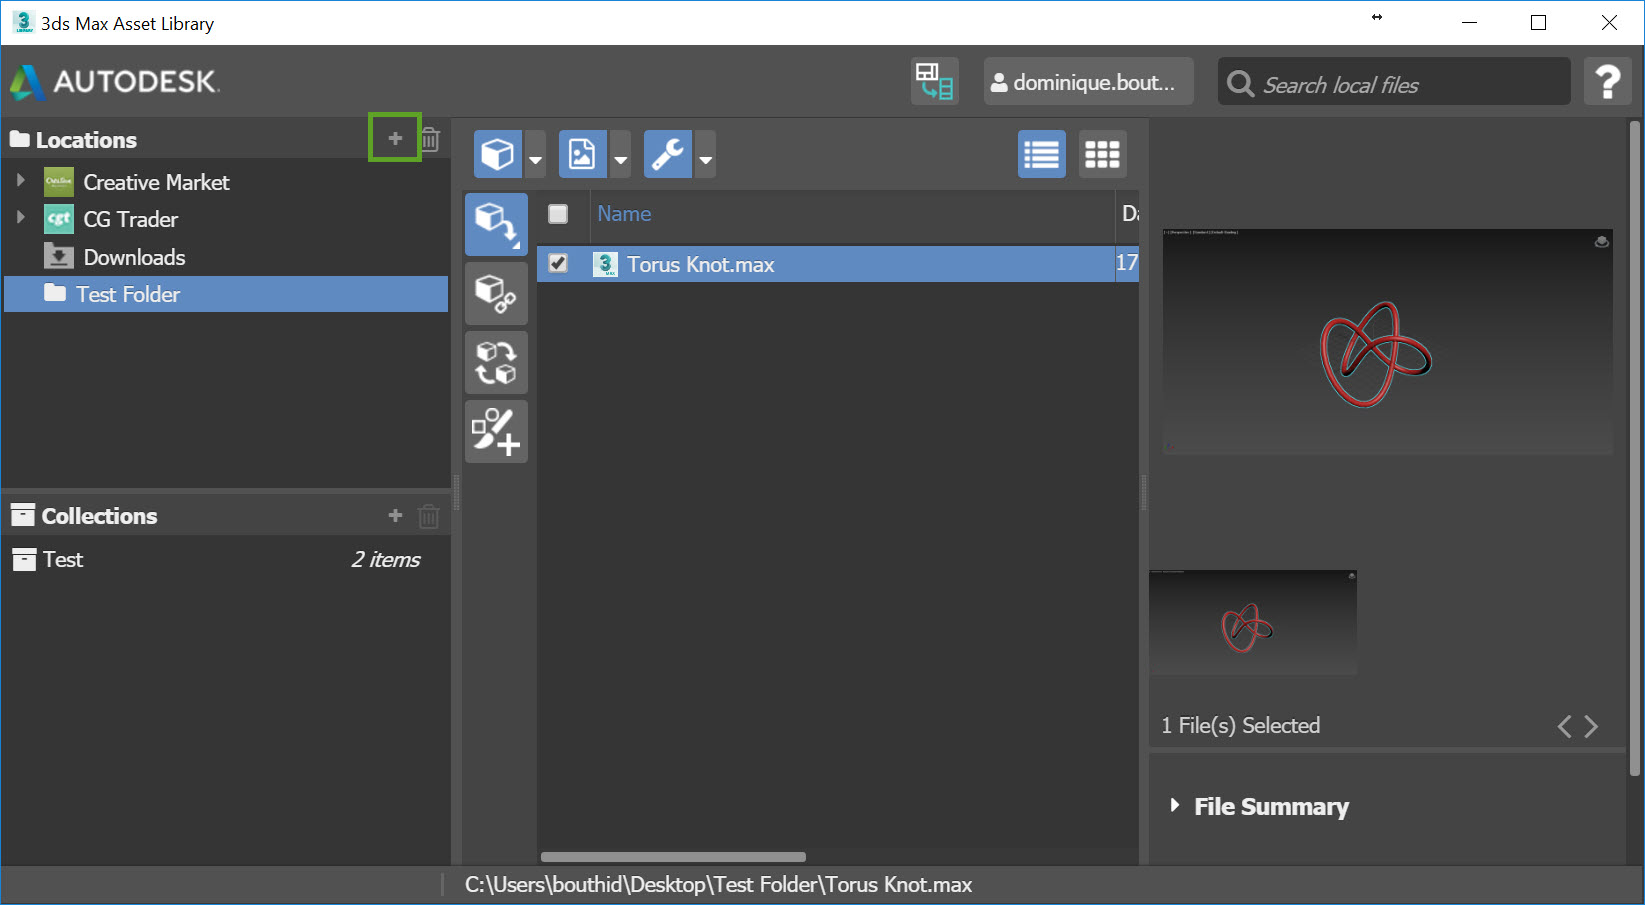Click the file list horizontal scrollbar
This screenshot has height=905, width=1645.
pyautogui.click(x=673, y=857)
